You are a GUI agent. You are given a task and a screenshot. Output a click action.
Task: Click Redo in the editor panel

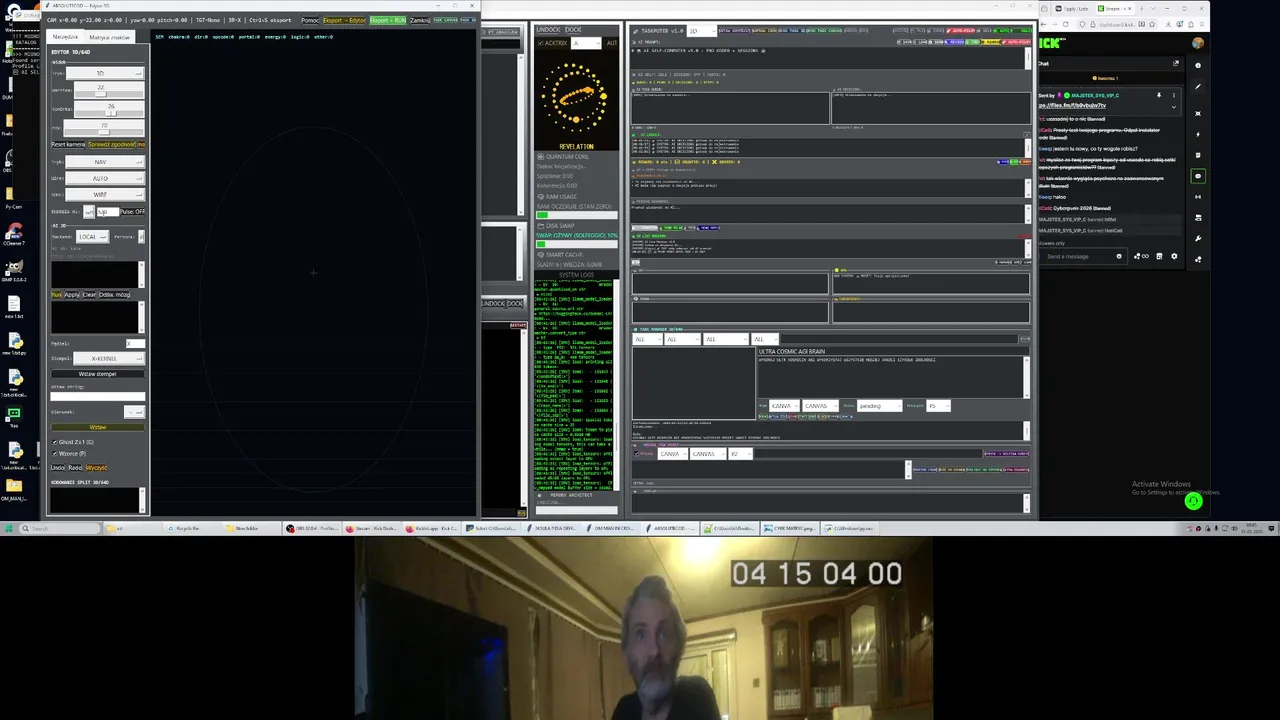pyautogui.click(x=75, y=468)
